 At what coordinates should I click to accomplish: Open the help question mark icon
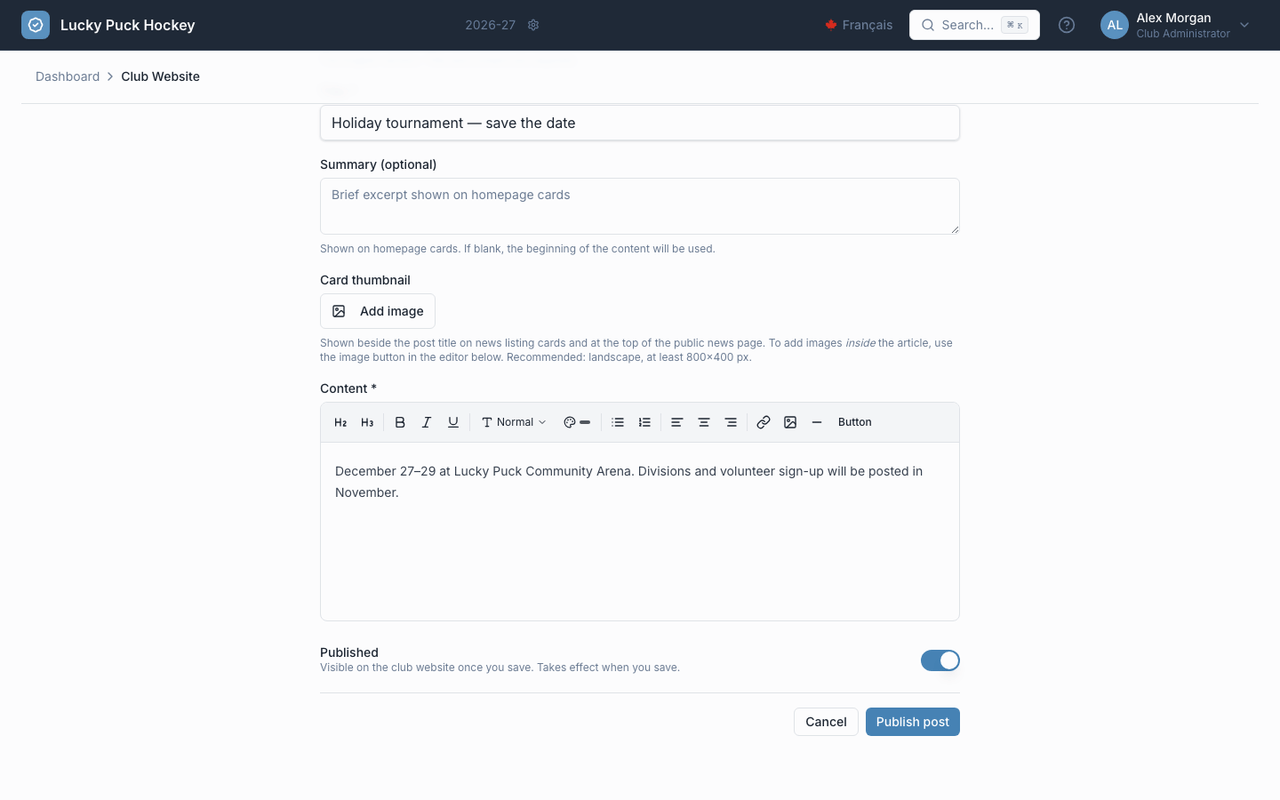click(x=1067, y=25)
